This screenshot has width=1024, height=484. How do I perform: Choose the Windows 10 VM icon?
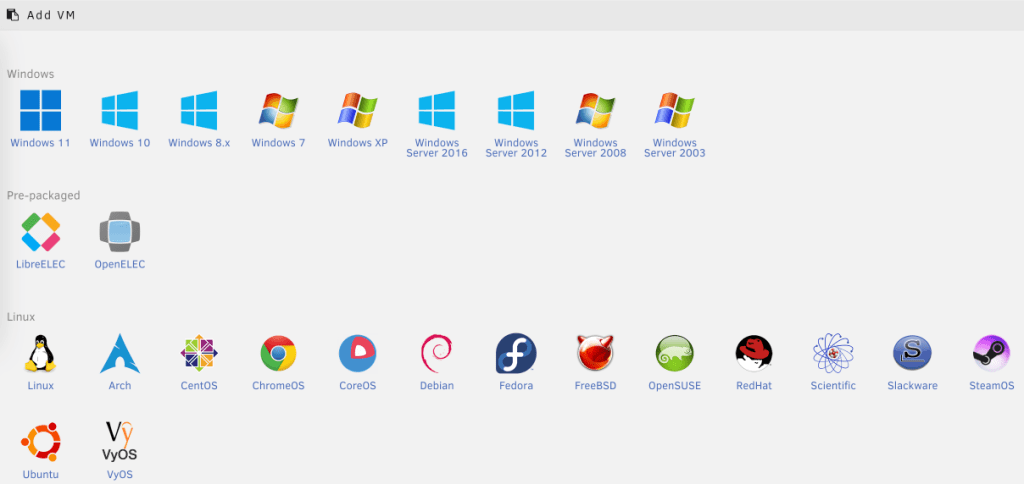click(119, 111)
